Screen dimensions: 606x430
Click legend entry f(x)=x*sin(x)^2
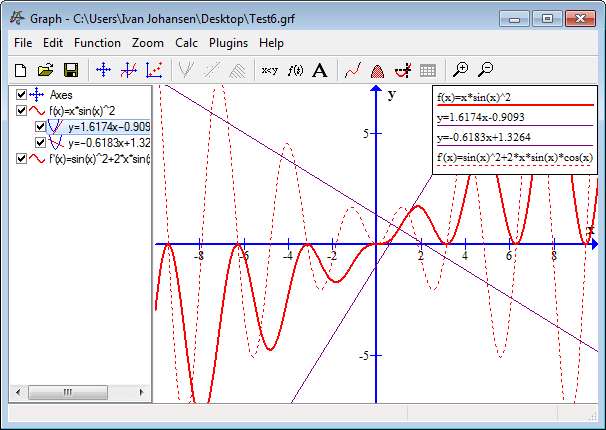474,97
